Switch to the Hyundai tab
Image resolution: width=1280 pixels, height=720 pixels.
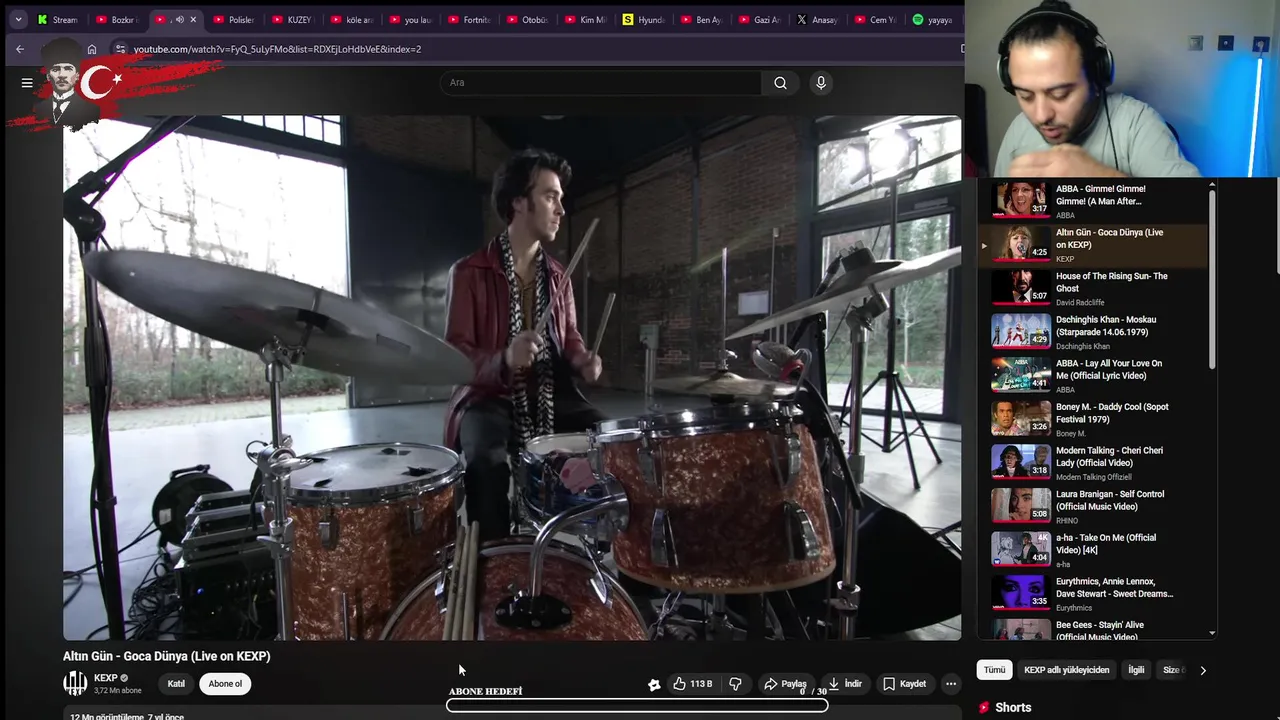tap(645, 20)
